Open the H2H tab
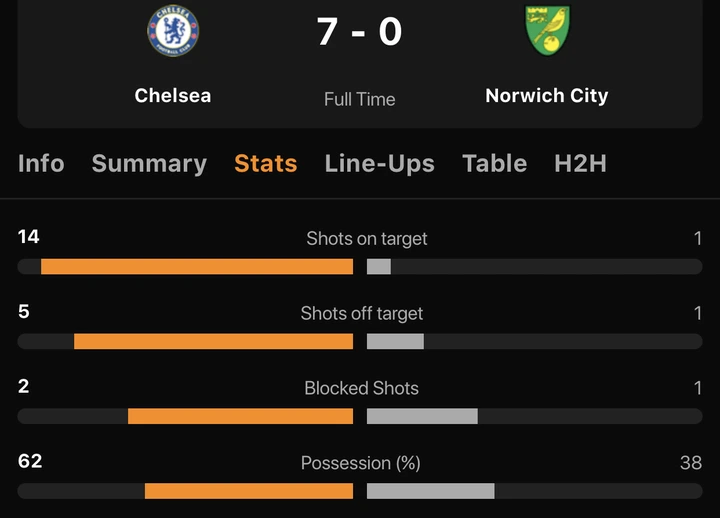Screen dimensions: 720x518 580,163
